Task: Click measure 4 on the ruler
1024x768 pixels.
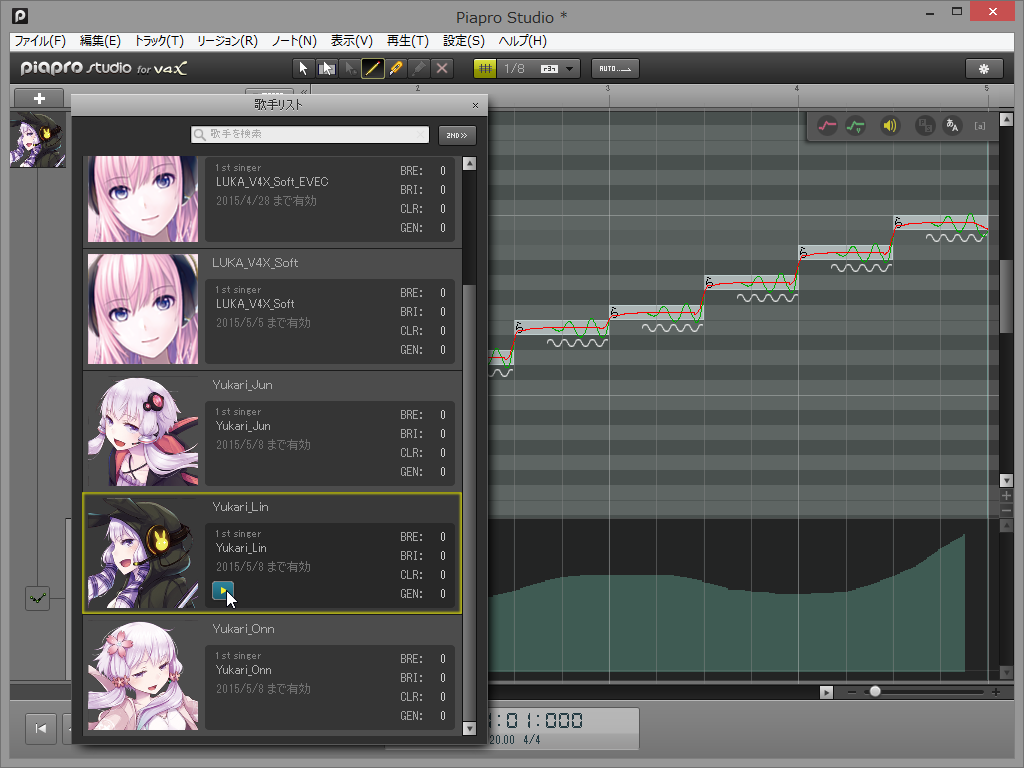Action: tap(797, 88)
